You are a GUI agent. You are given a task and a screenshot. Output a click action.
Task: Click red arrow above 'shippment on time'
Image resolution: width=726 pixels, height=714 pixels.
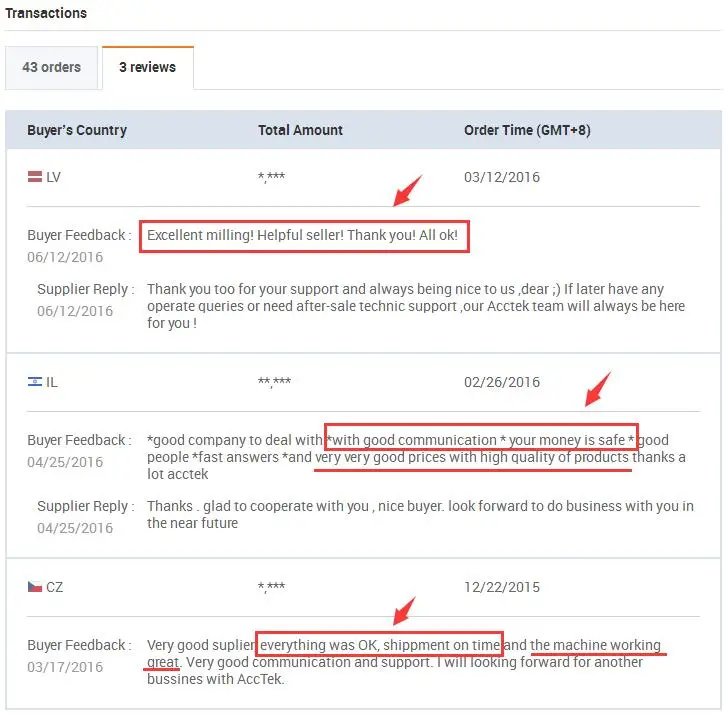[x=403, y=608]
